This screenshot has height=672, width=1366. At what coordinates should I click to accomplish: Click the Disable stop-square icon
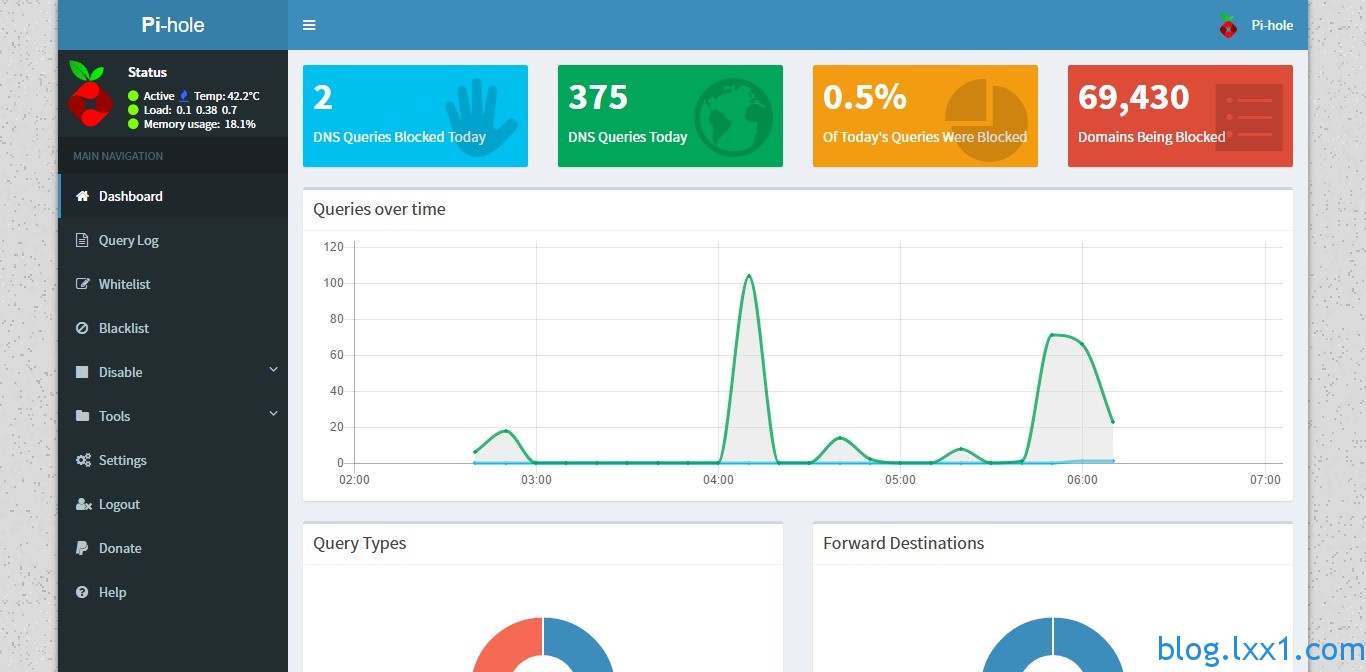coord(82,372)
